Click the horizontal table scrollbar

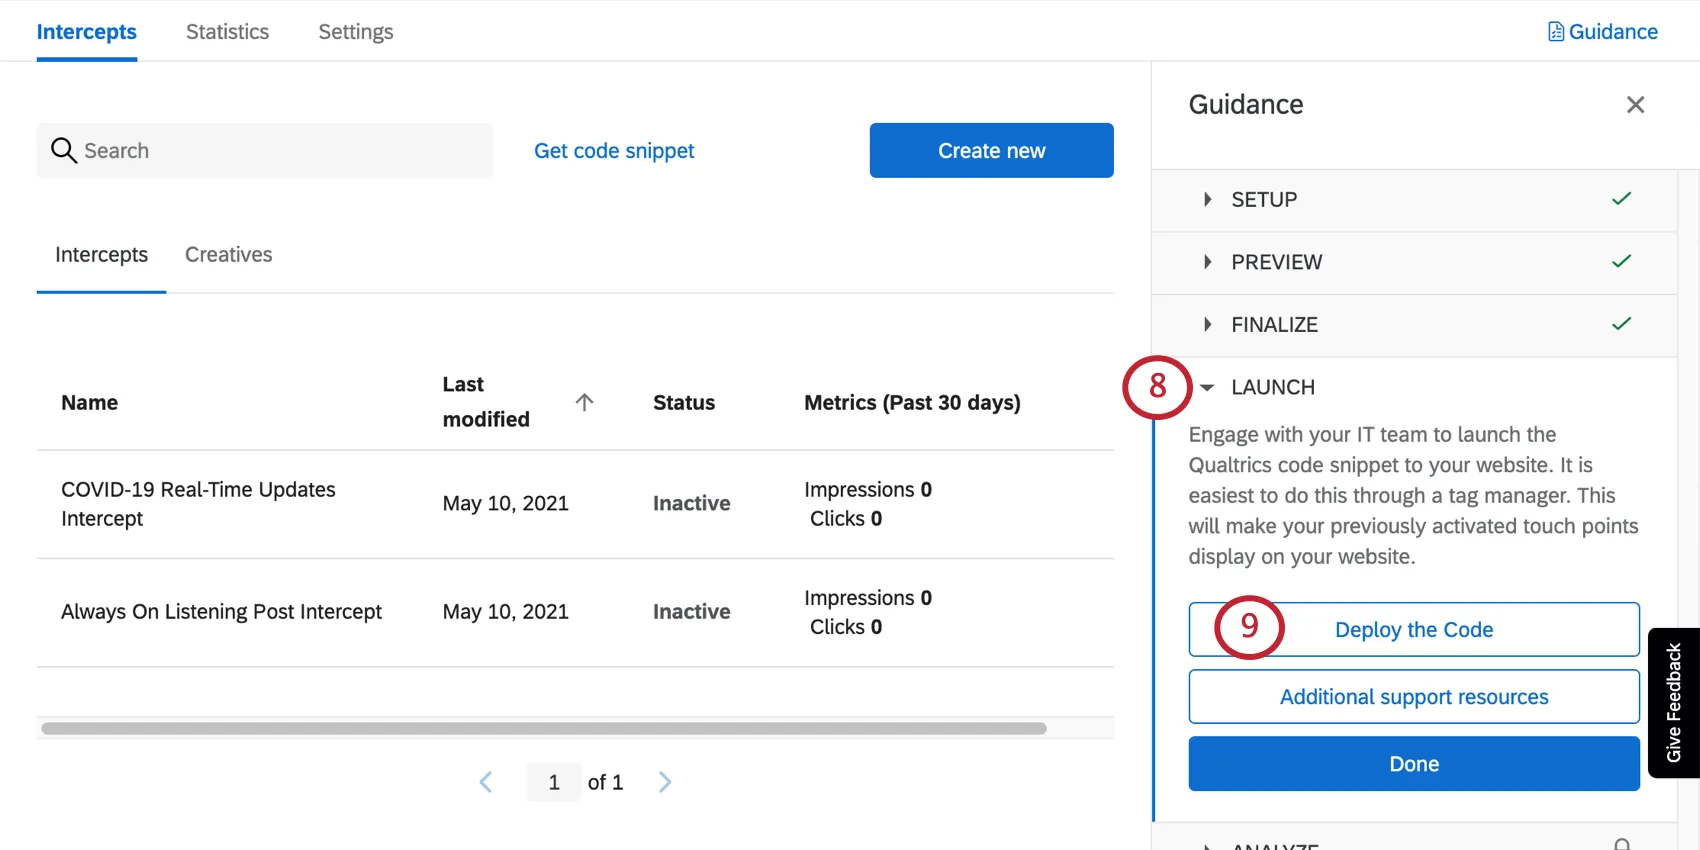coord(543,729)
